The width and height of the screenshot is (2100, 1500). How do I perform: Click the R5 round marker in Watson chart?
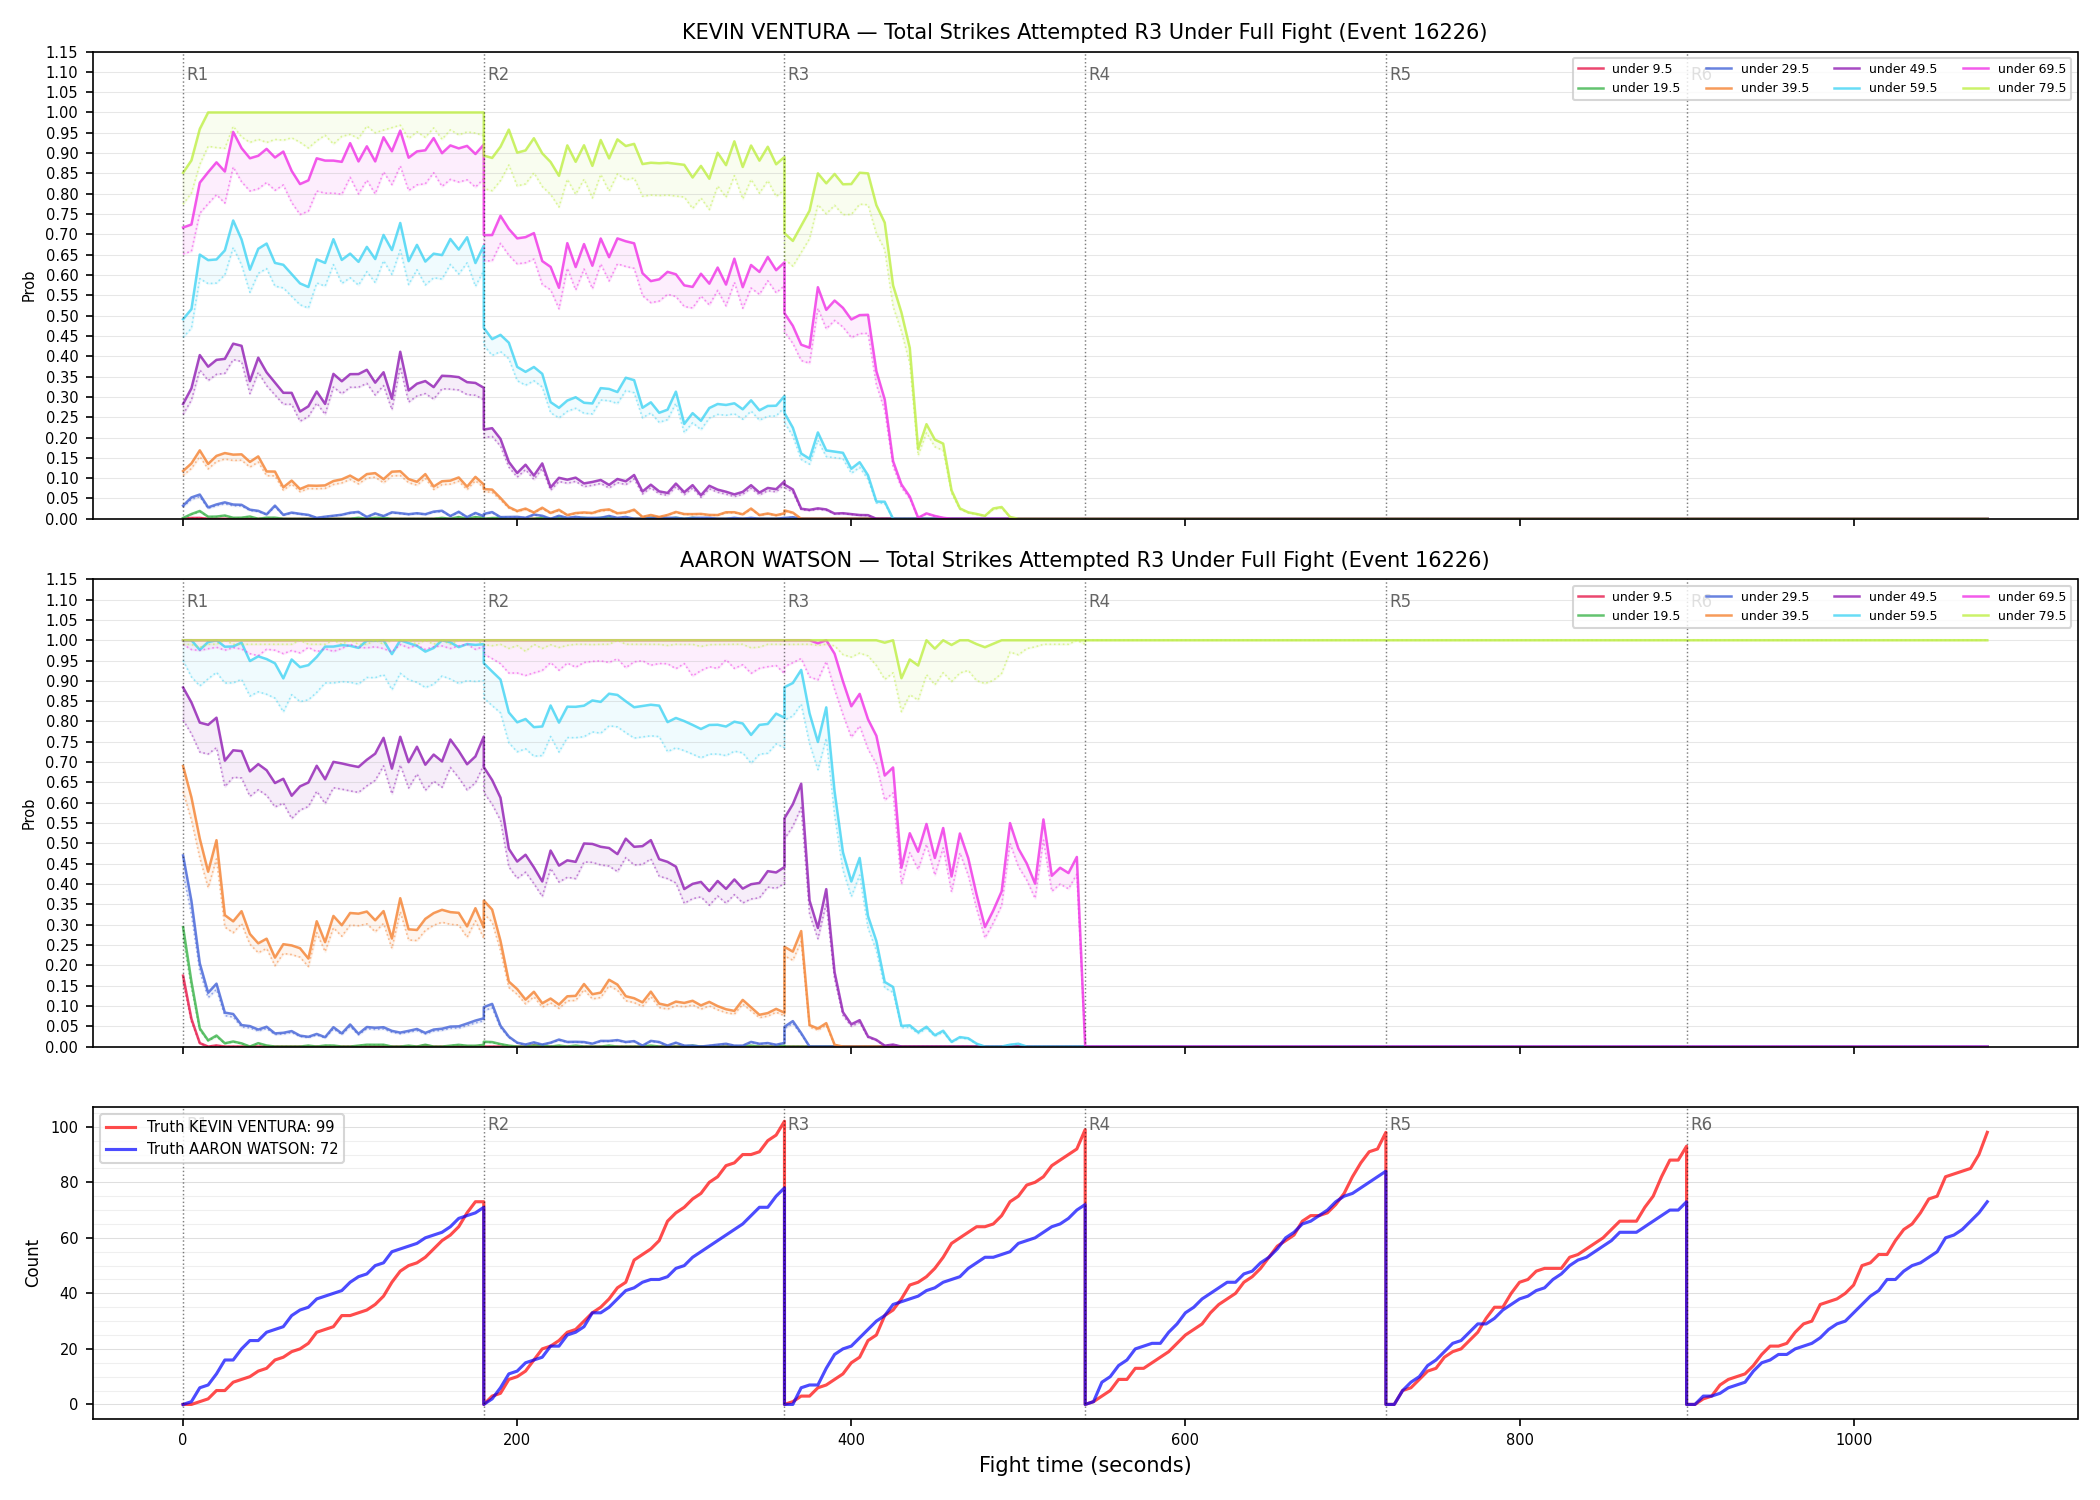pos(1400,601)
